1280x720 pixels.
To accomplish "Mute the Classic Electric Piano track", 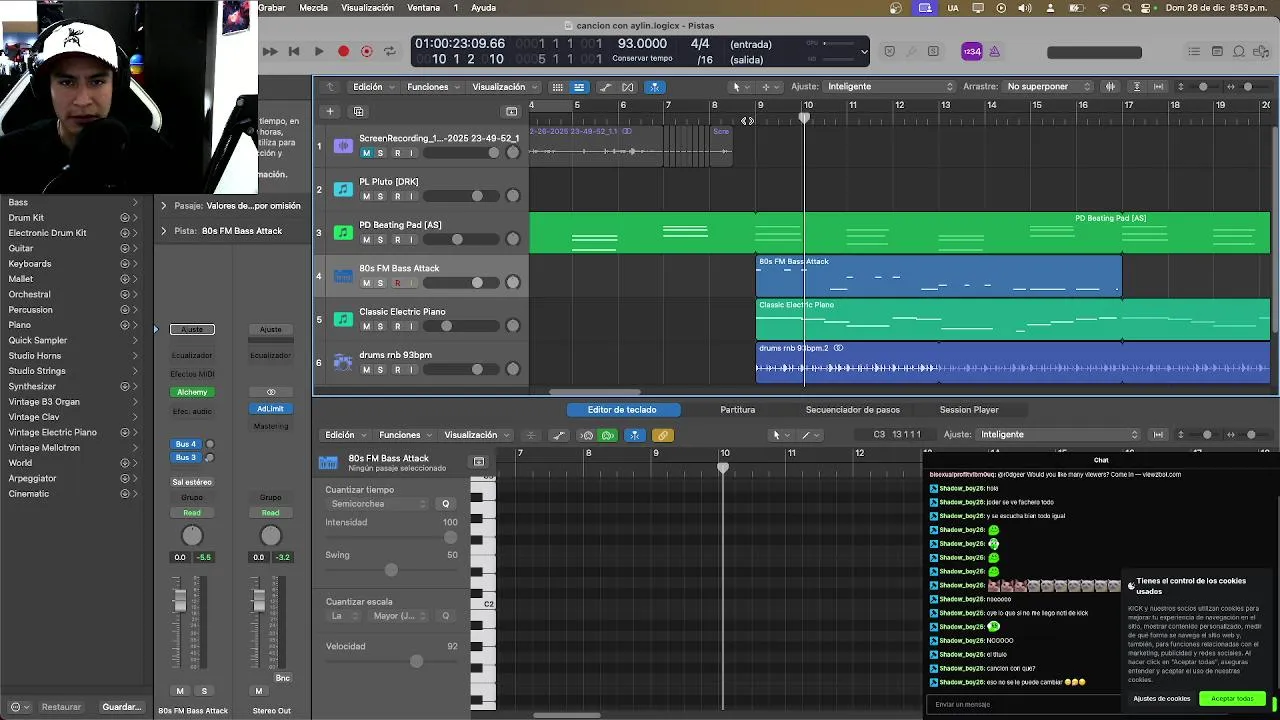I will click(x=366, y=326).
